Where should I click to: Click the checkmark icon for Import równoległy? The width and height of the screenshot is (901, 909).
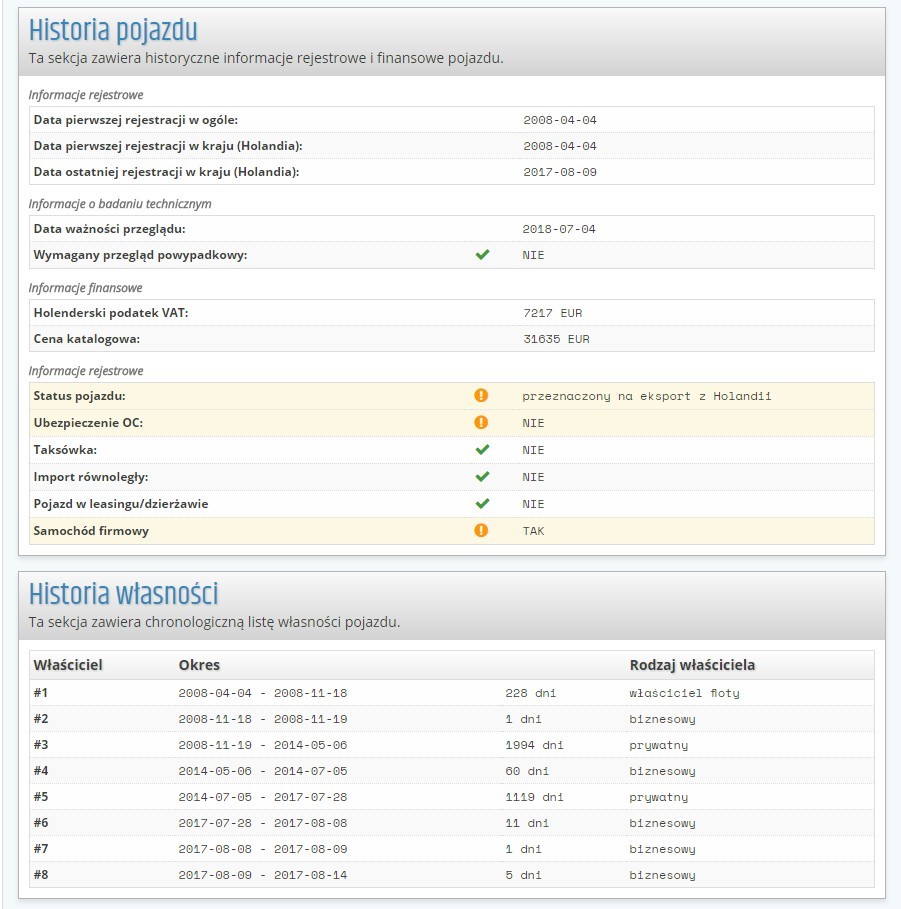coord(482,477)
